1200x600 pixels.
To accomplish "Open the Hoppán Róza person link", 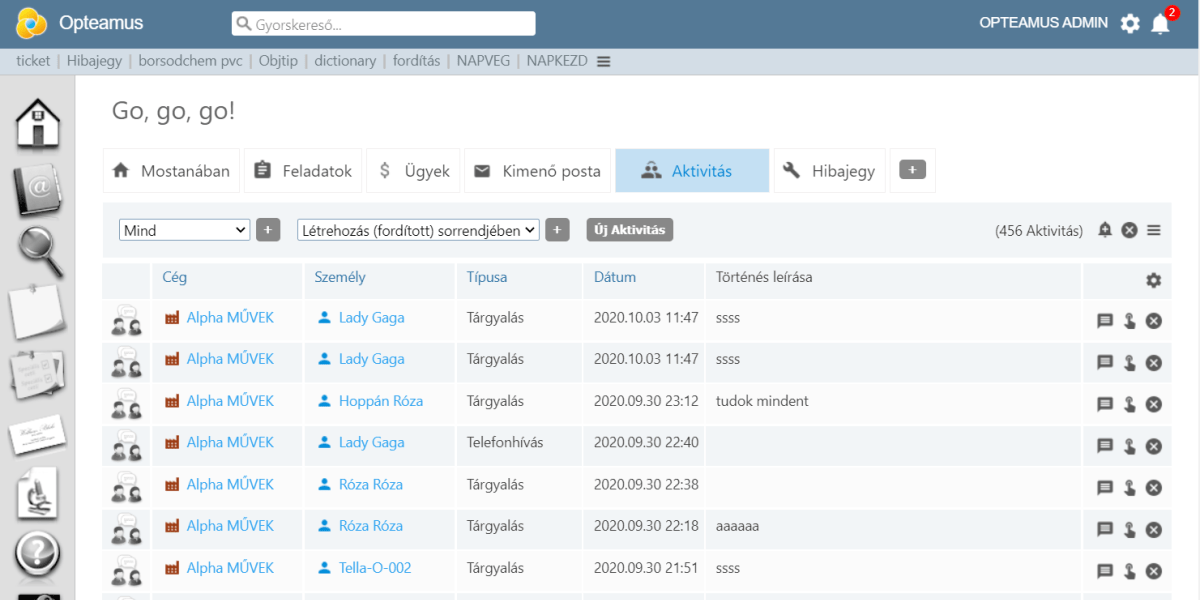I will [380, 401].
